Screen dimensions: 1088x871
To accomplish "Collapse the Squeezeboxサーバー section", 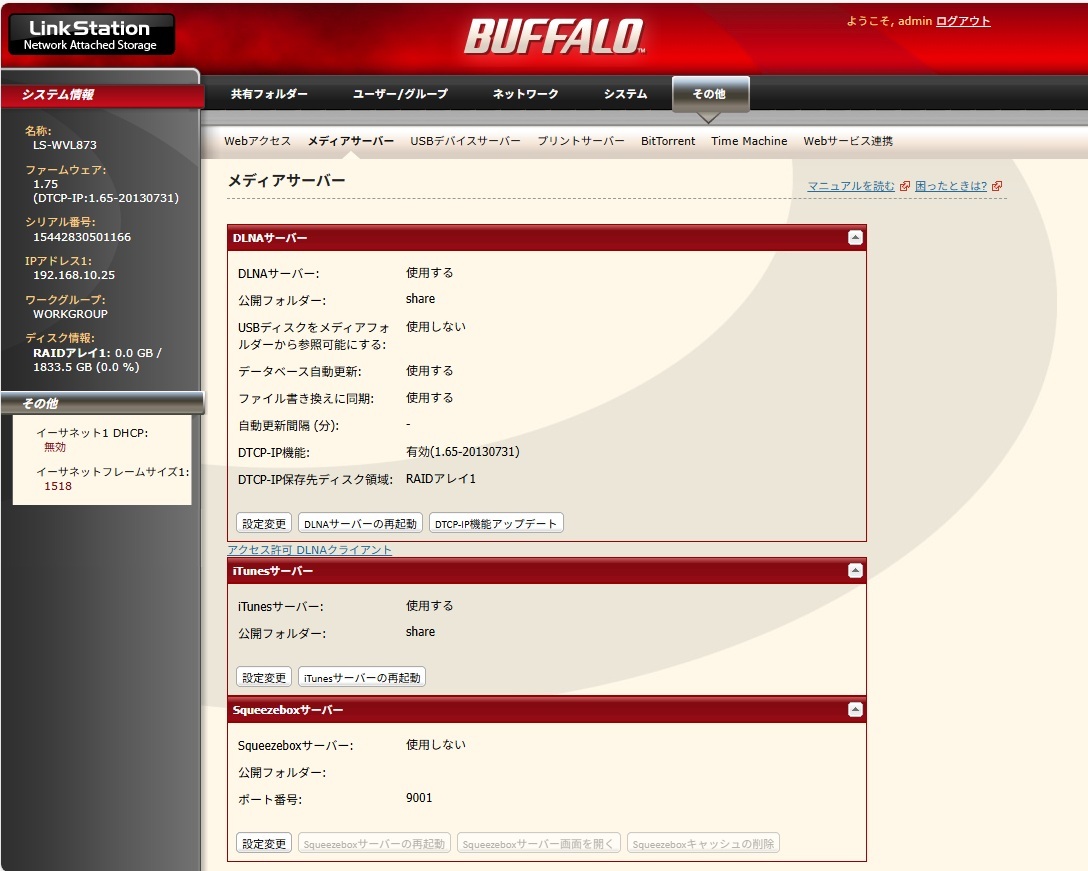I will (856, 709).
